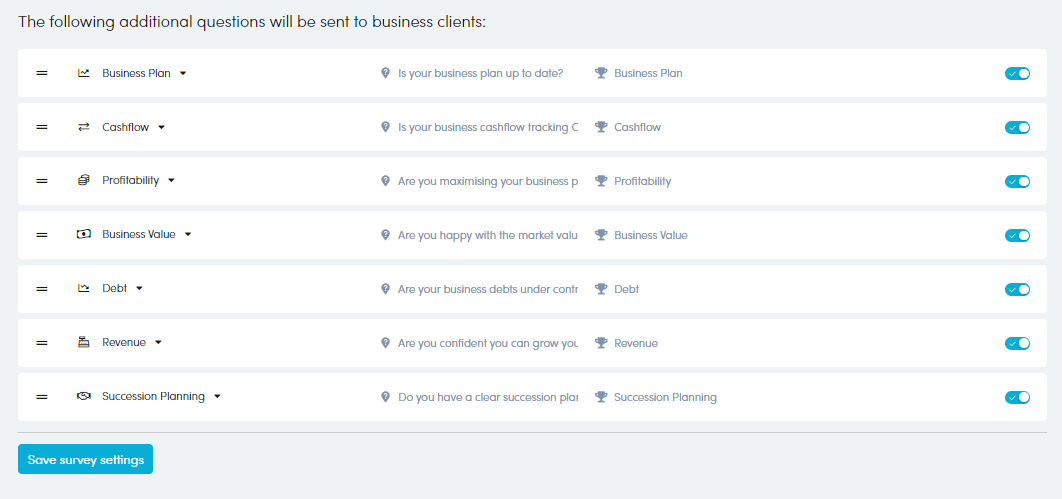Open the Business Plan category dropdown
Image resolution: width=1062 pixels, height=499 pixels.
(183, 73)
